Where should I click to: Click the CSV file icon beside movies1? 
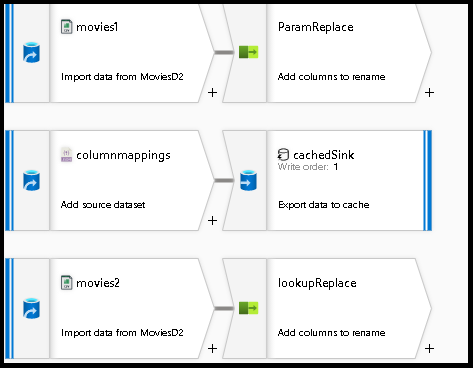tap(67, 27)
